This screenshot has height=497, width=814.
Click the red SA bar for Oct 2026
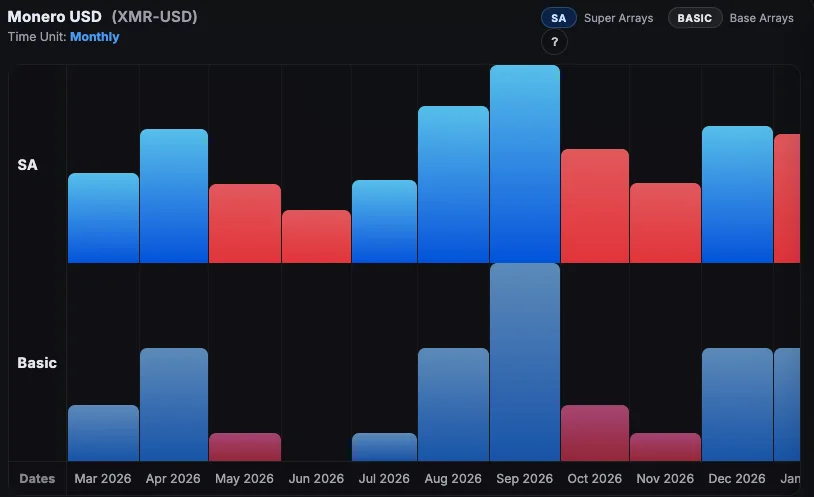(595, 206)
